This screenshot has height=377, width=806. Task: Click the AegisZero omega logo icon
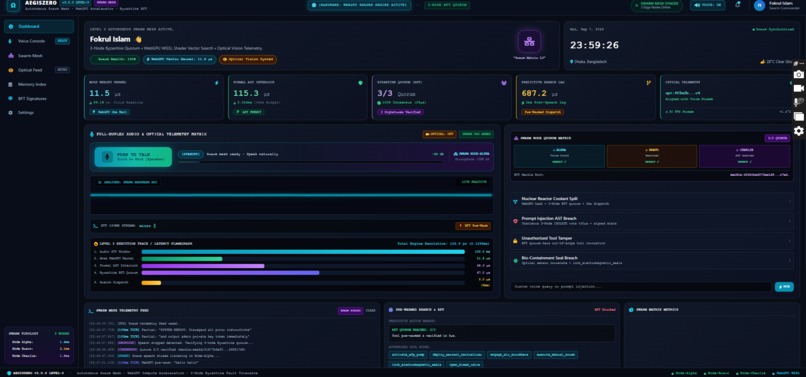click(x=13, y=5)
